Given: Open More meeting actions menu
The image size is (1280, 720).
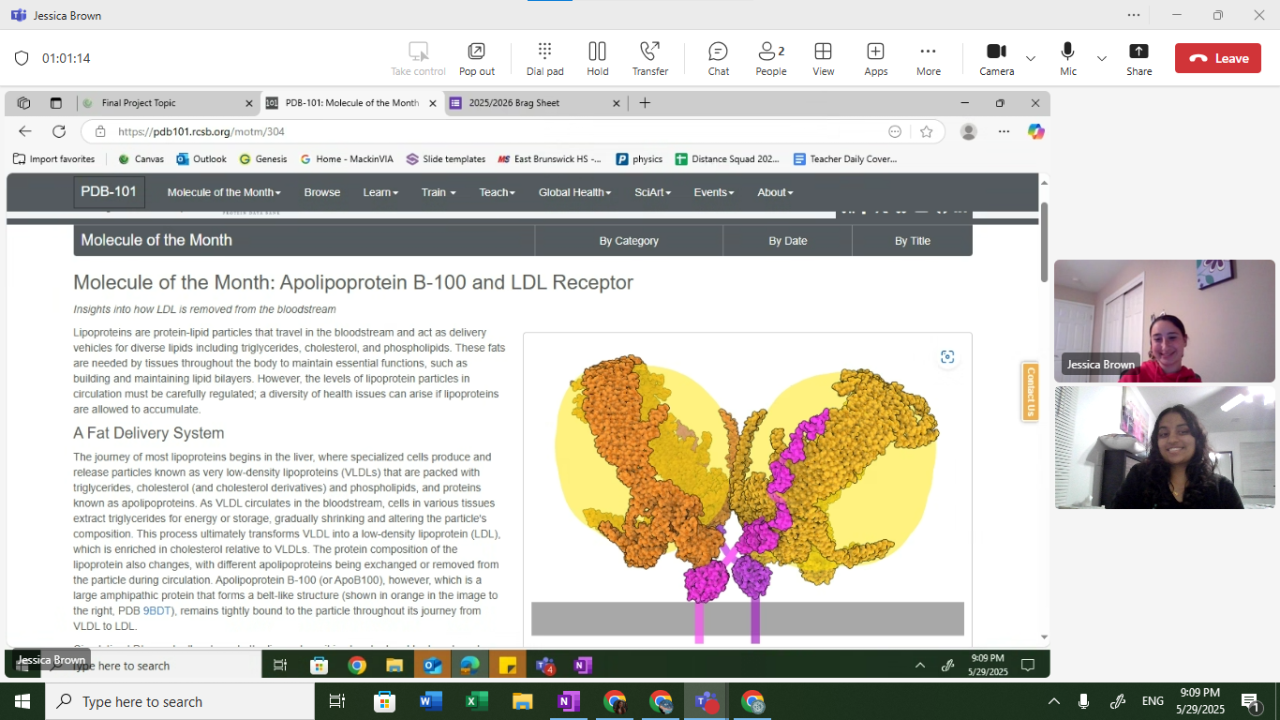Looking at the screenshot, I should click(x=928, y=58).
